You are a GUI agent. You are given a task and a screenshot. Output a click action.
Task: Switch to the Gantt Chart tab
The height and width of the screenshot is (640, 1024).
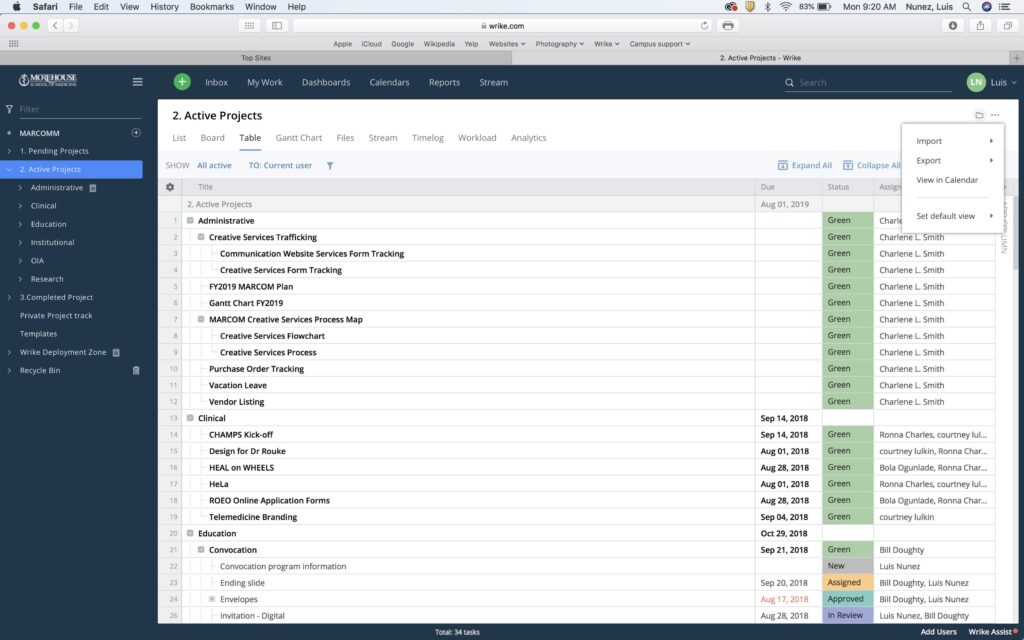pyautogui.click(x=298, y=138)
